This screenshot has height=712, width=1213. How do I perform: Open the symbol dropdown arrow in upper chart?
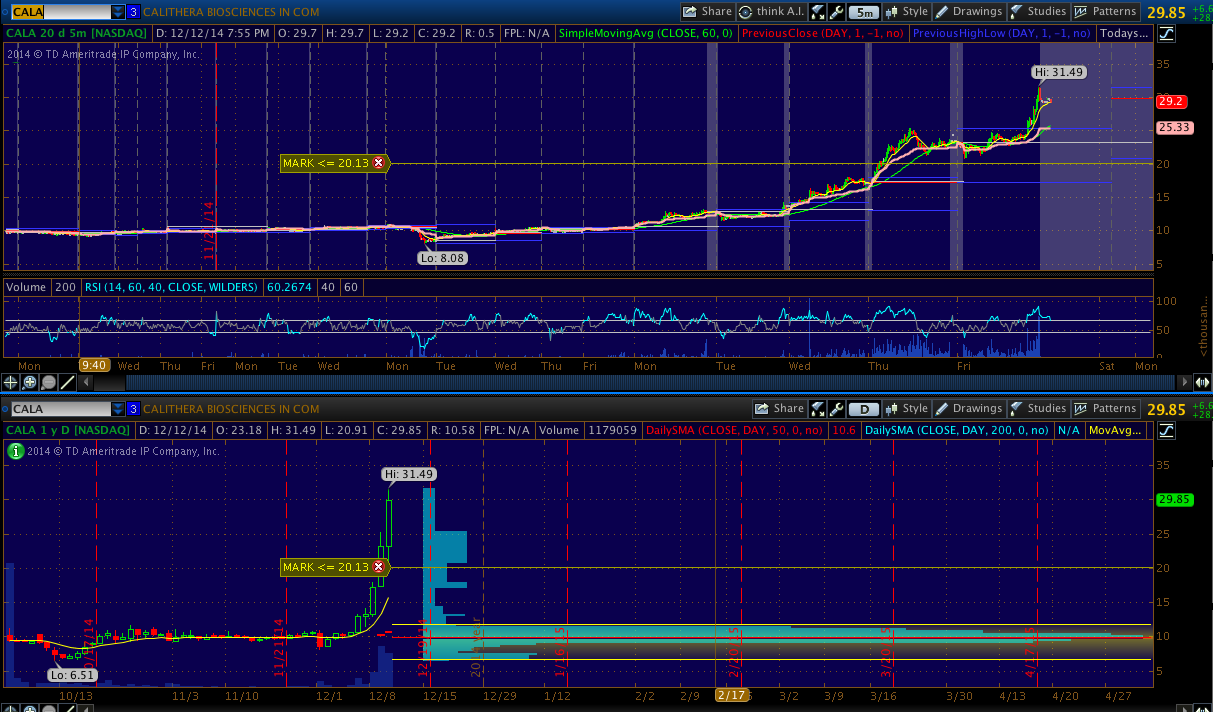tap(118, 12)
